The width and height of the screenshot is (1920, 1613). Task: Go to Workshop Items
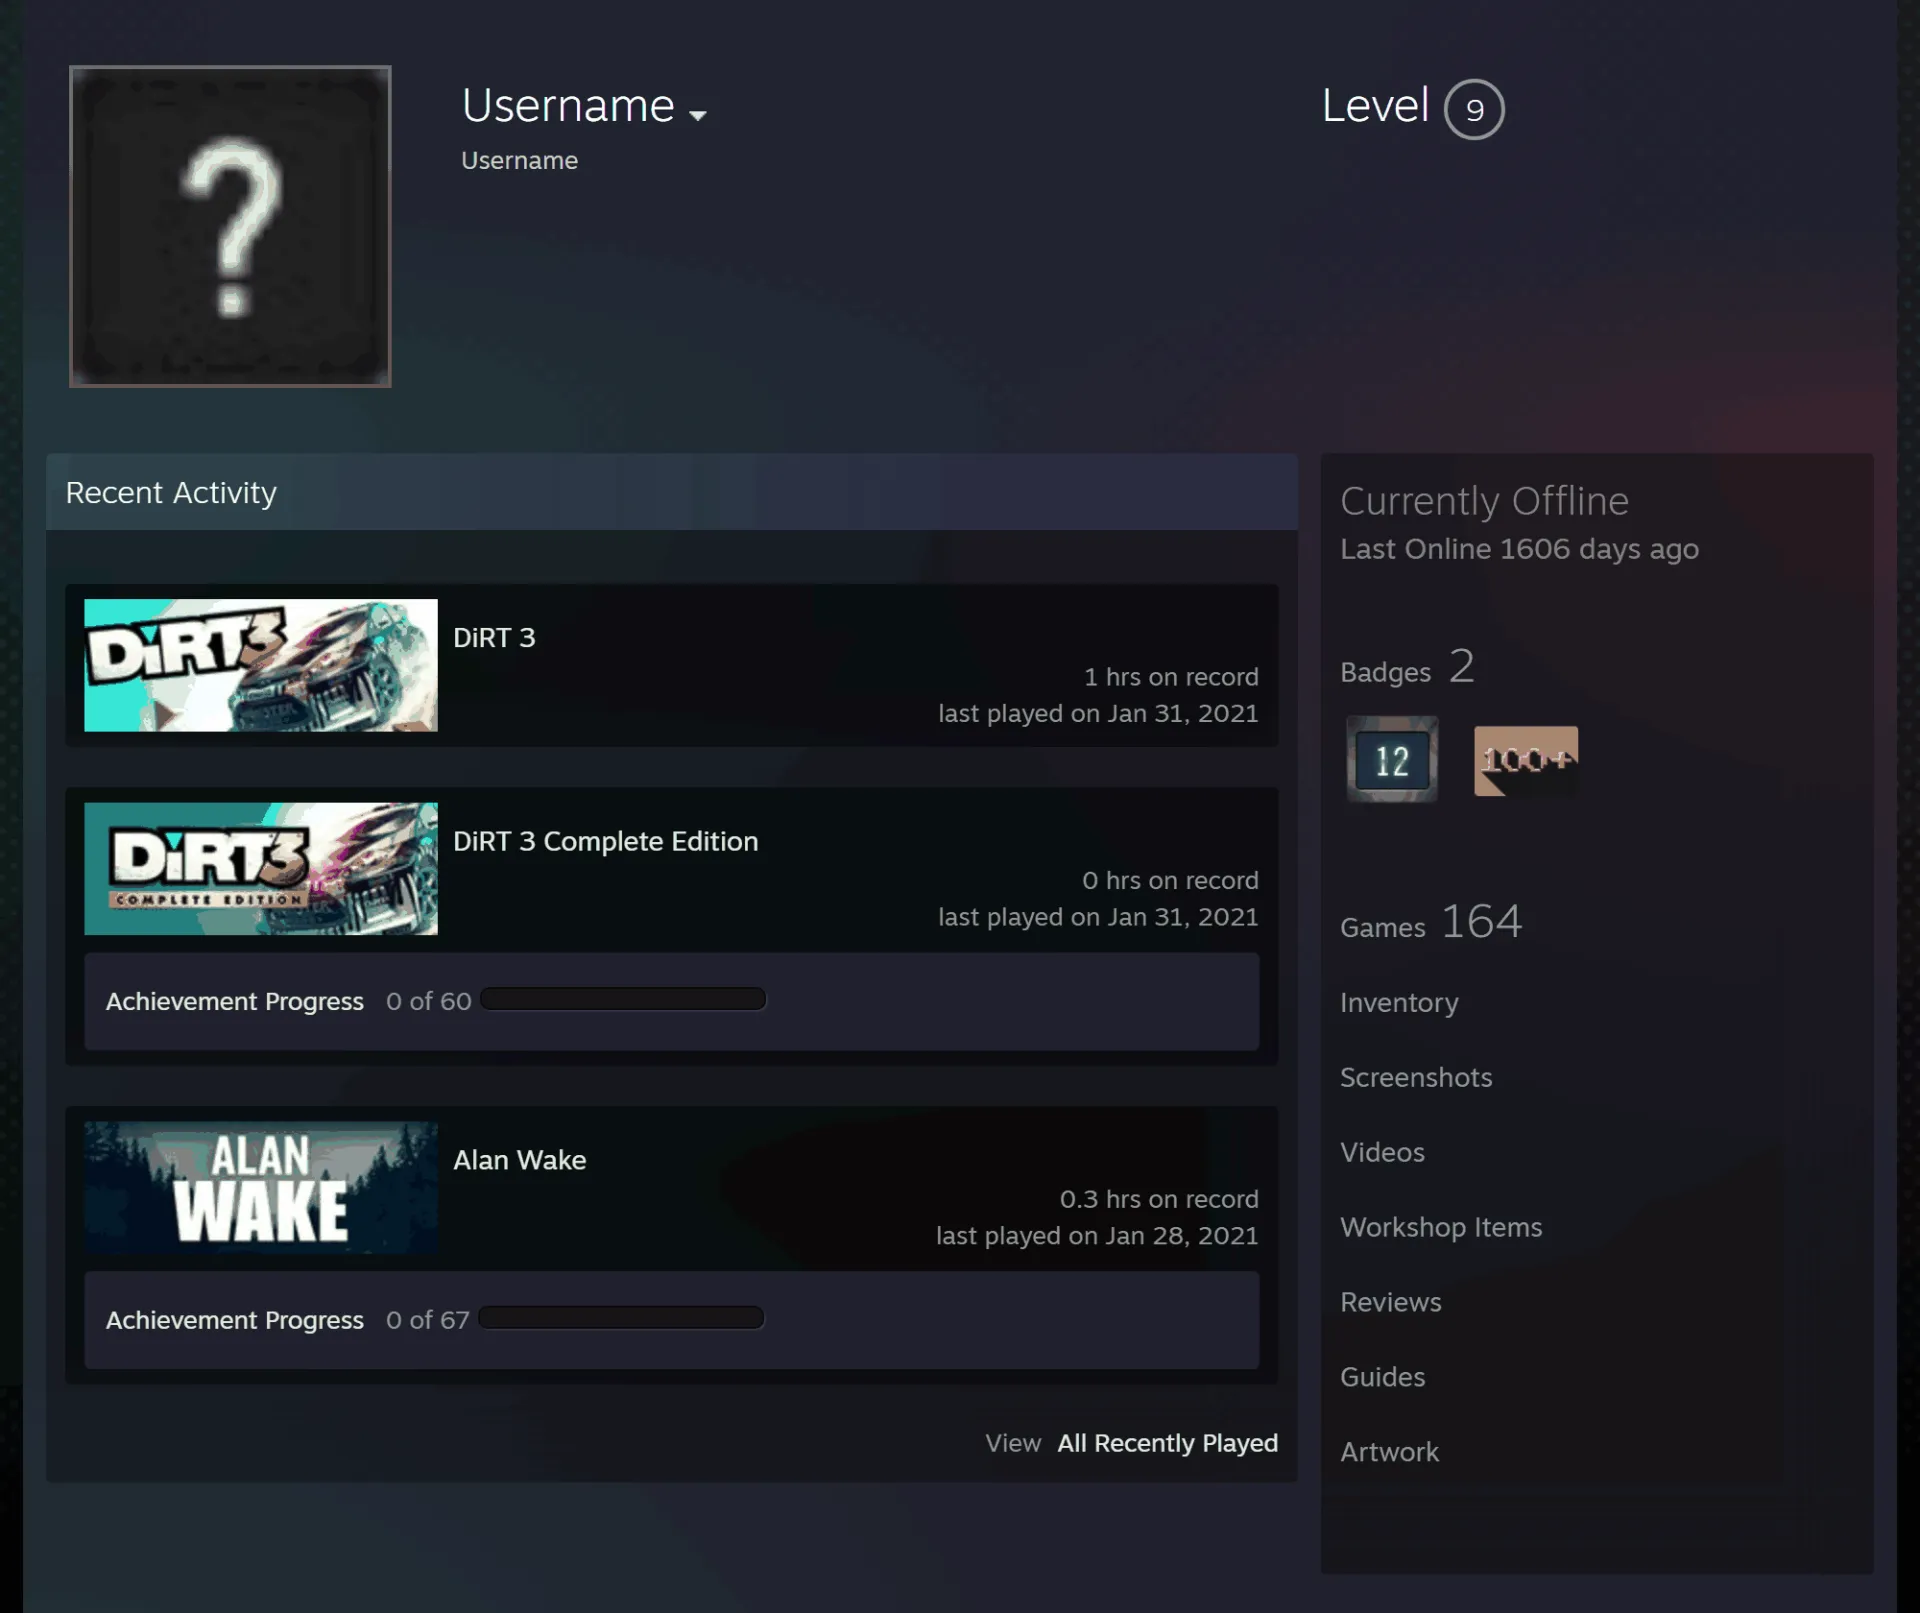1441,1227
